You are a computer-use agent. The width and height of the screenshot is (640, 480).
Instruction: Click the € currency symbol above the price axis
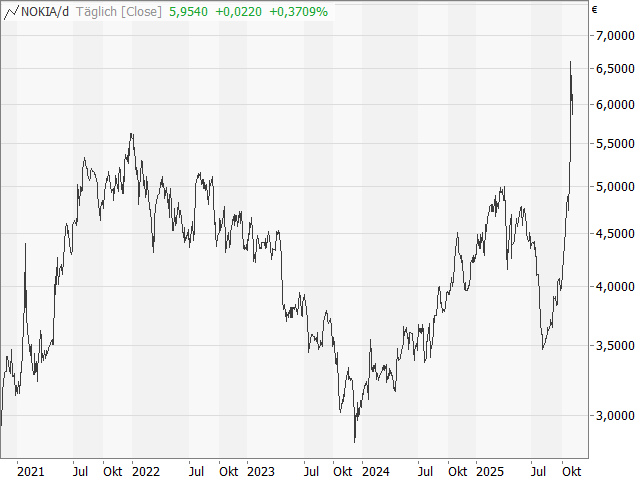click(595, 10)
